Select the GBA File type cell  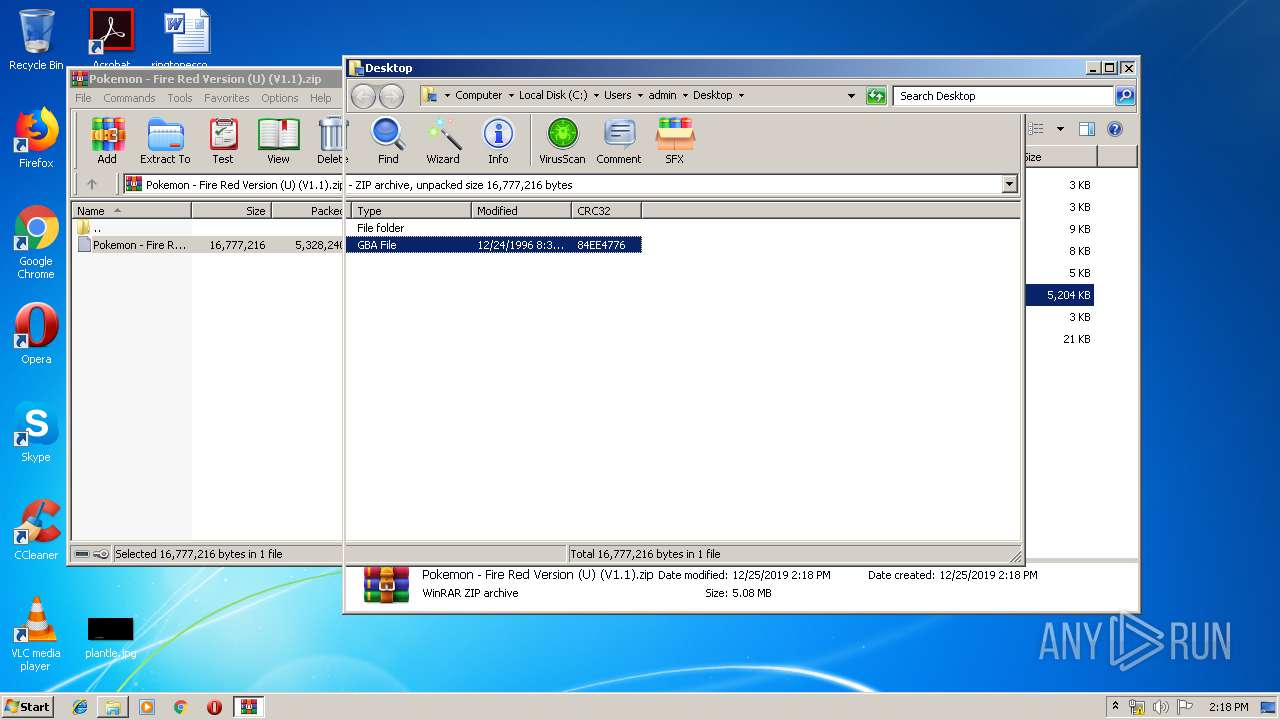pyautogui.click(x=377, y=245)
